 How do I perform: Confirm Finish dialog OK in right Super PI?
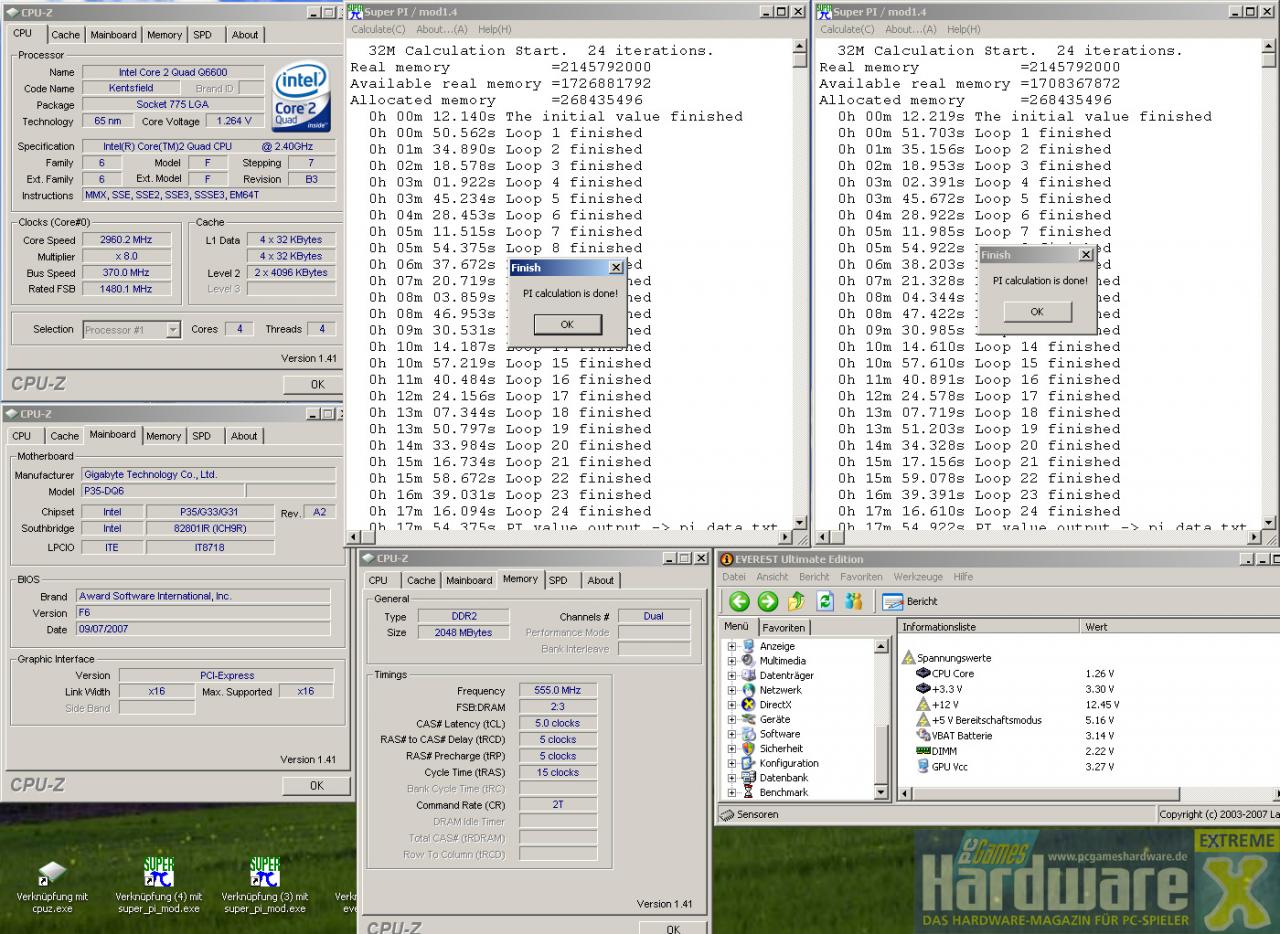tap(1036, 312)
